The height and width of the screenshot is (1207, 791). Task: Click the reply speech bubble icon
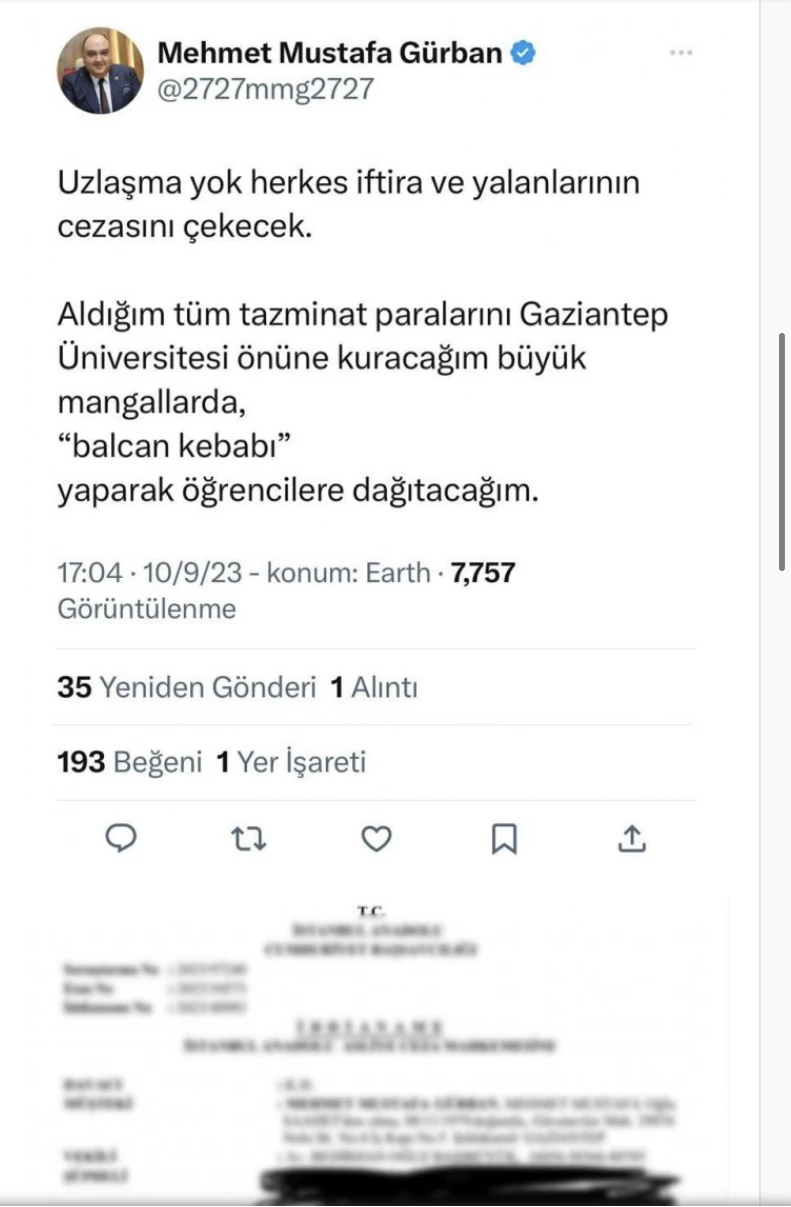[x=121, y=839]
